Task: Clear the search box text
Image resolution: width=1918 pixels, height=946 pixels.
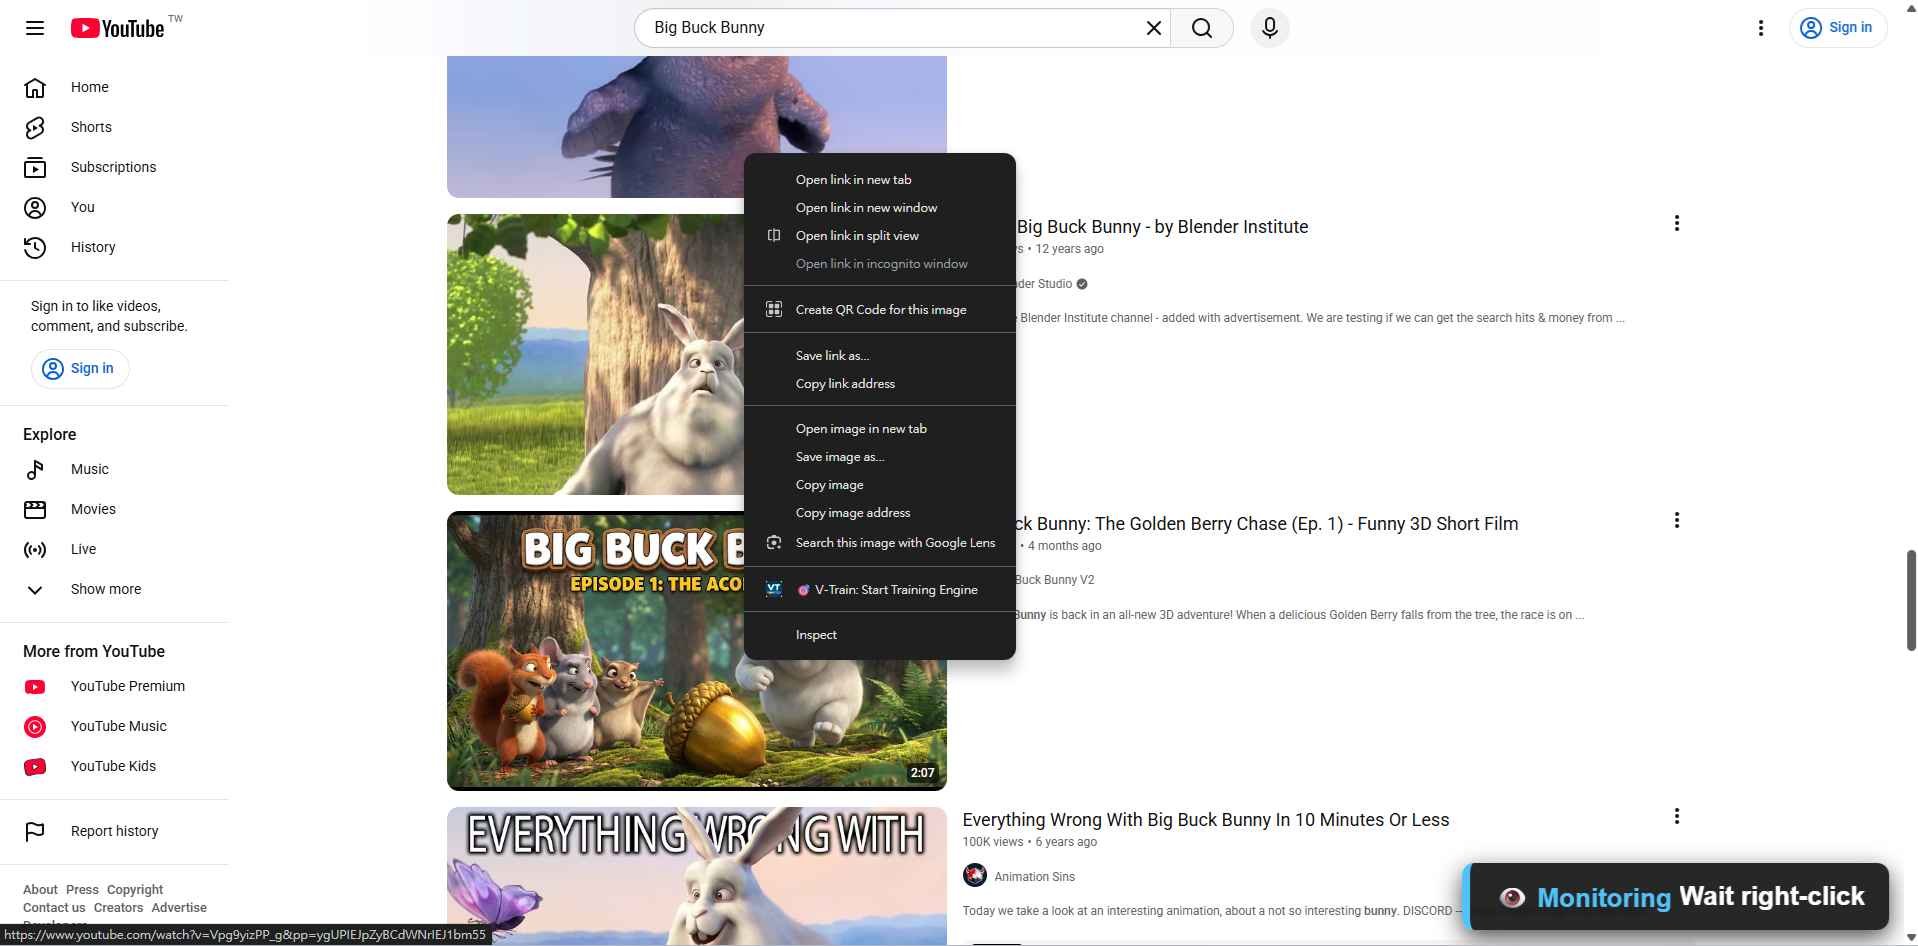Action: 1153,28
